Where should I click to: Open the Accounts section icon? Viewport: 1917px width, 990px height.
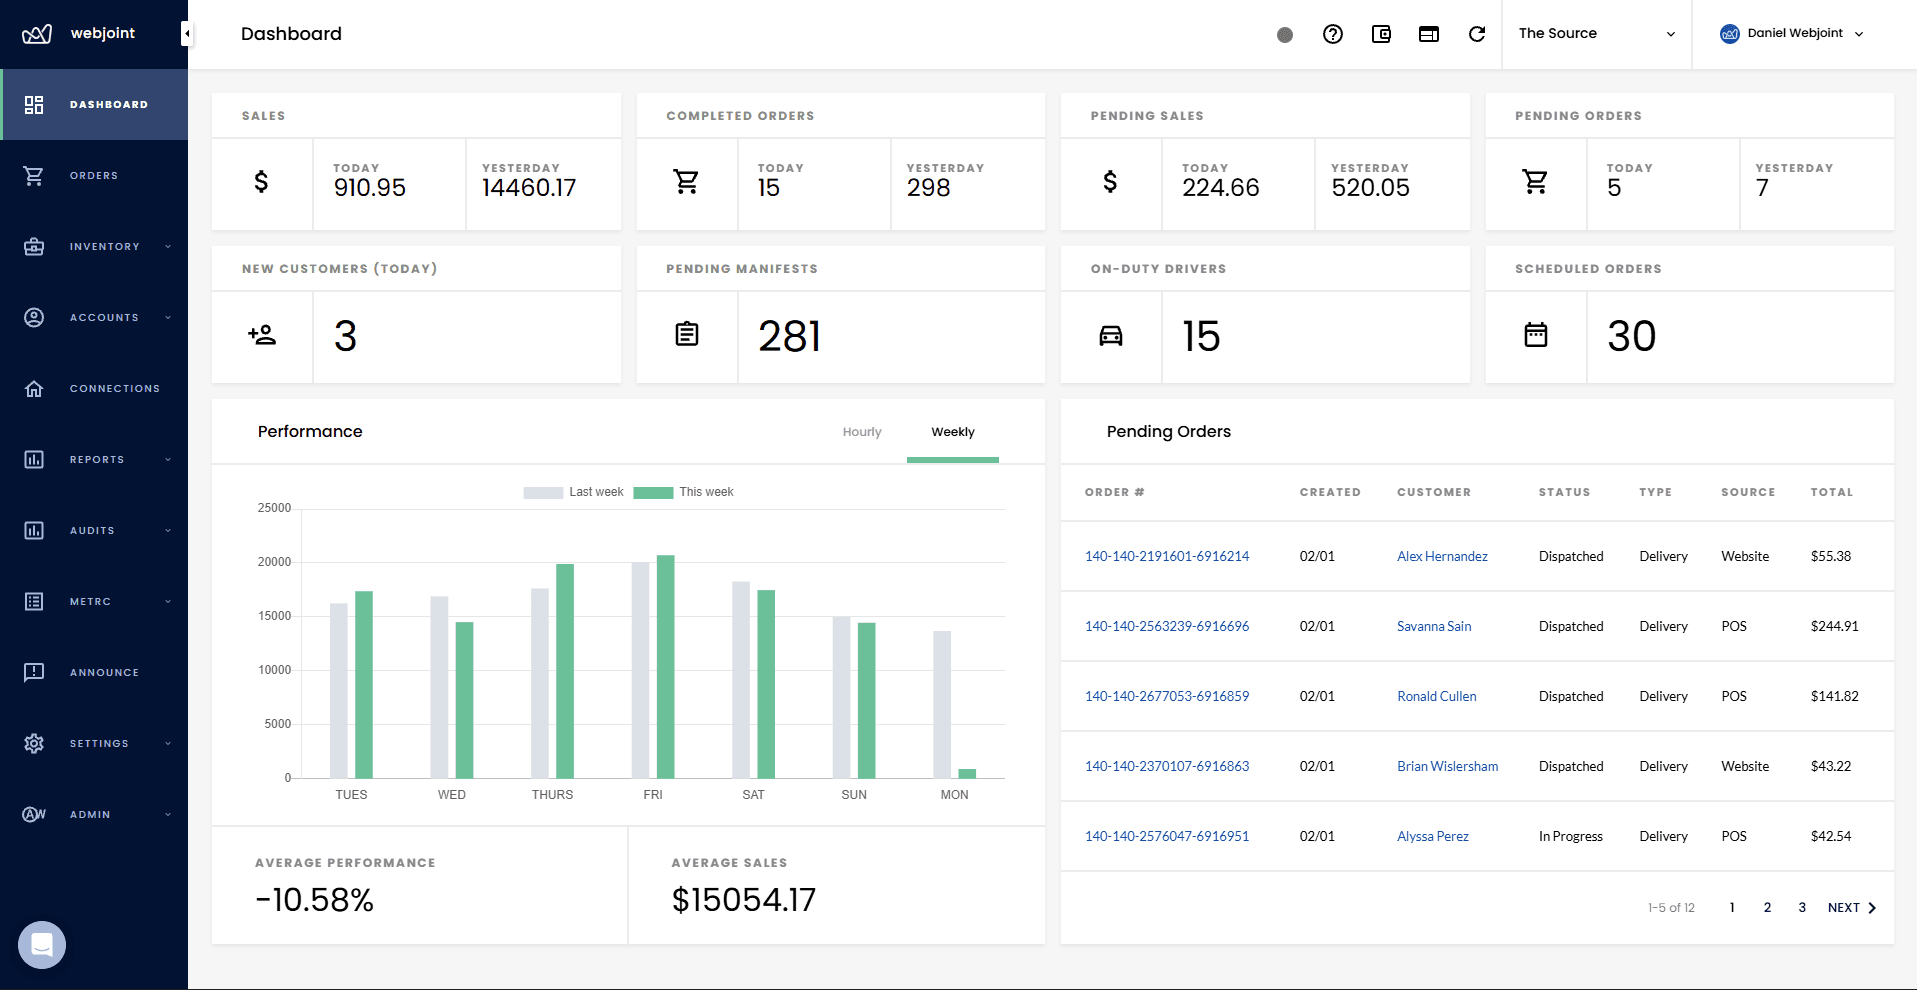click(34, 317)
